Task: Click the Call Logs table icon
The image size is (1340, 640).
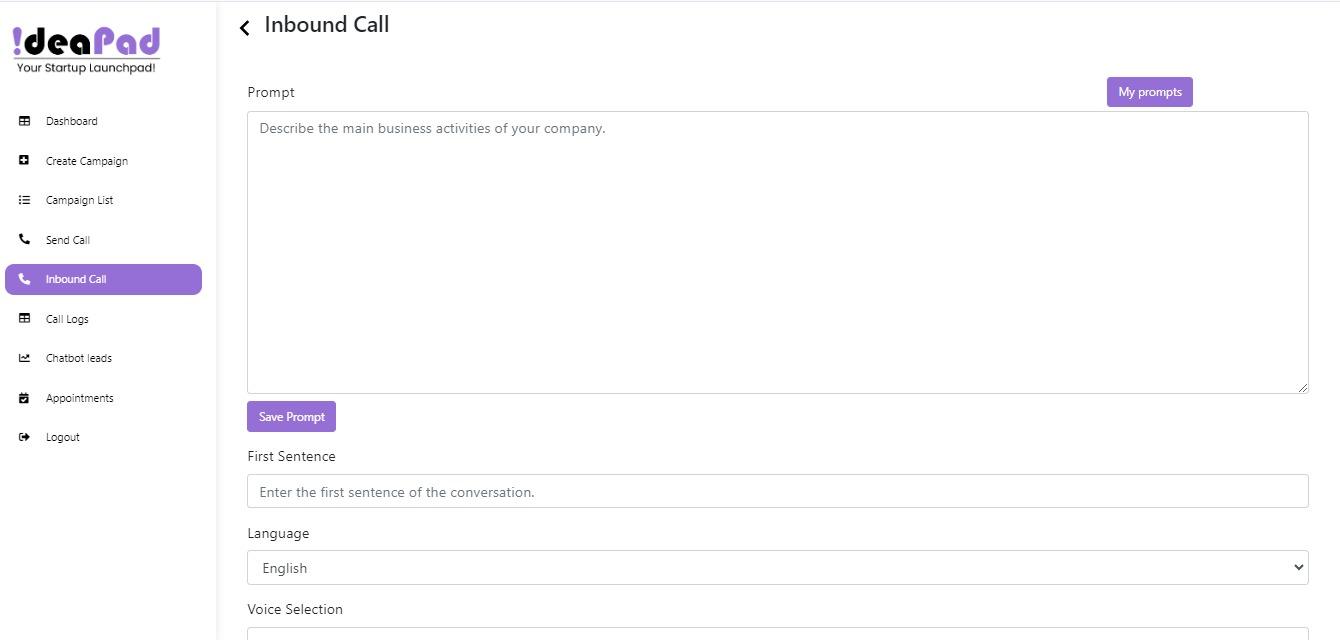Action: click(25, 319)
